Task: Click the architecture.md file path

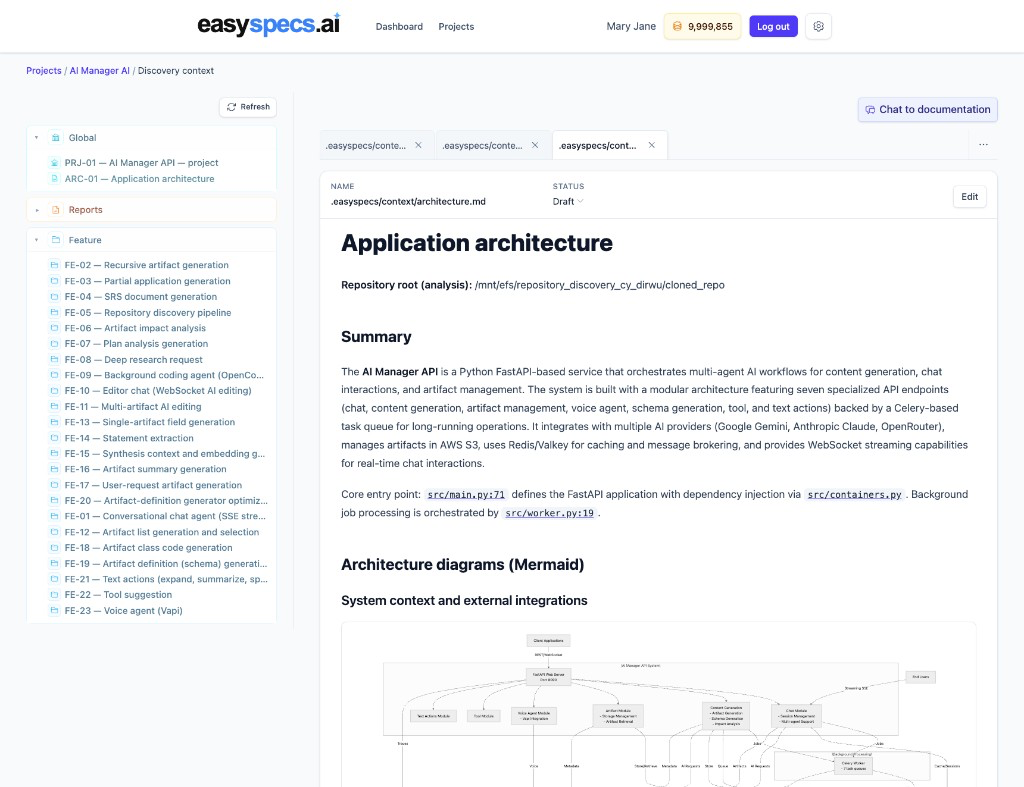Action: pyautogui.click(x=408, y=202)
